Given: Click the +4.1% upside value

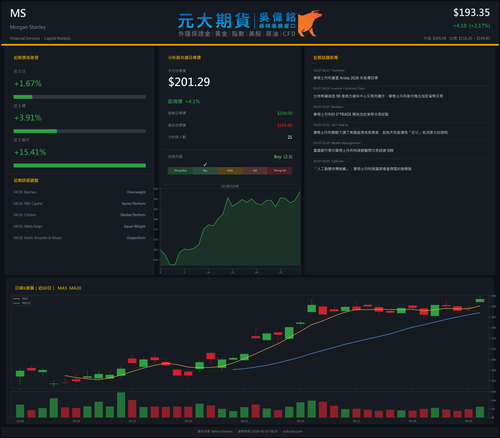Looking at the screenshot, I should [x=193, y=101].
